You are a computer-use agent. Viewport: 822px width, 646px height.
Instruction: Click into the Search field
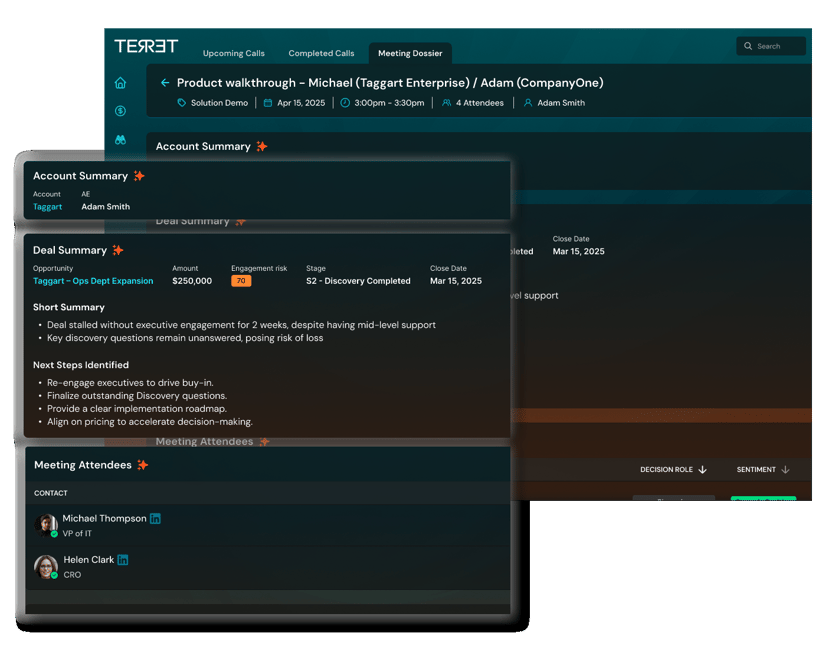coord(775,46)
